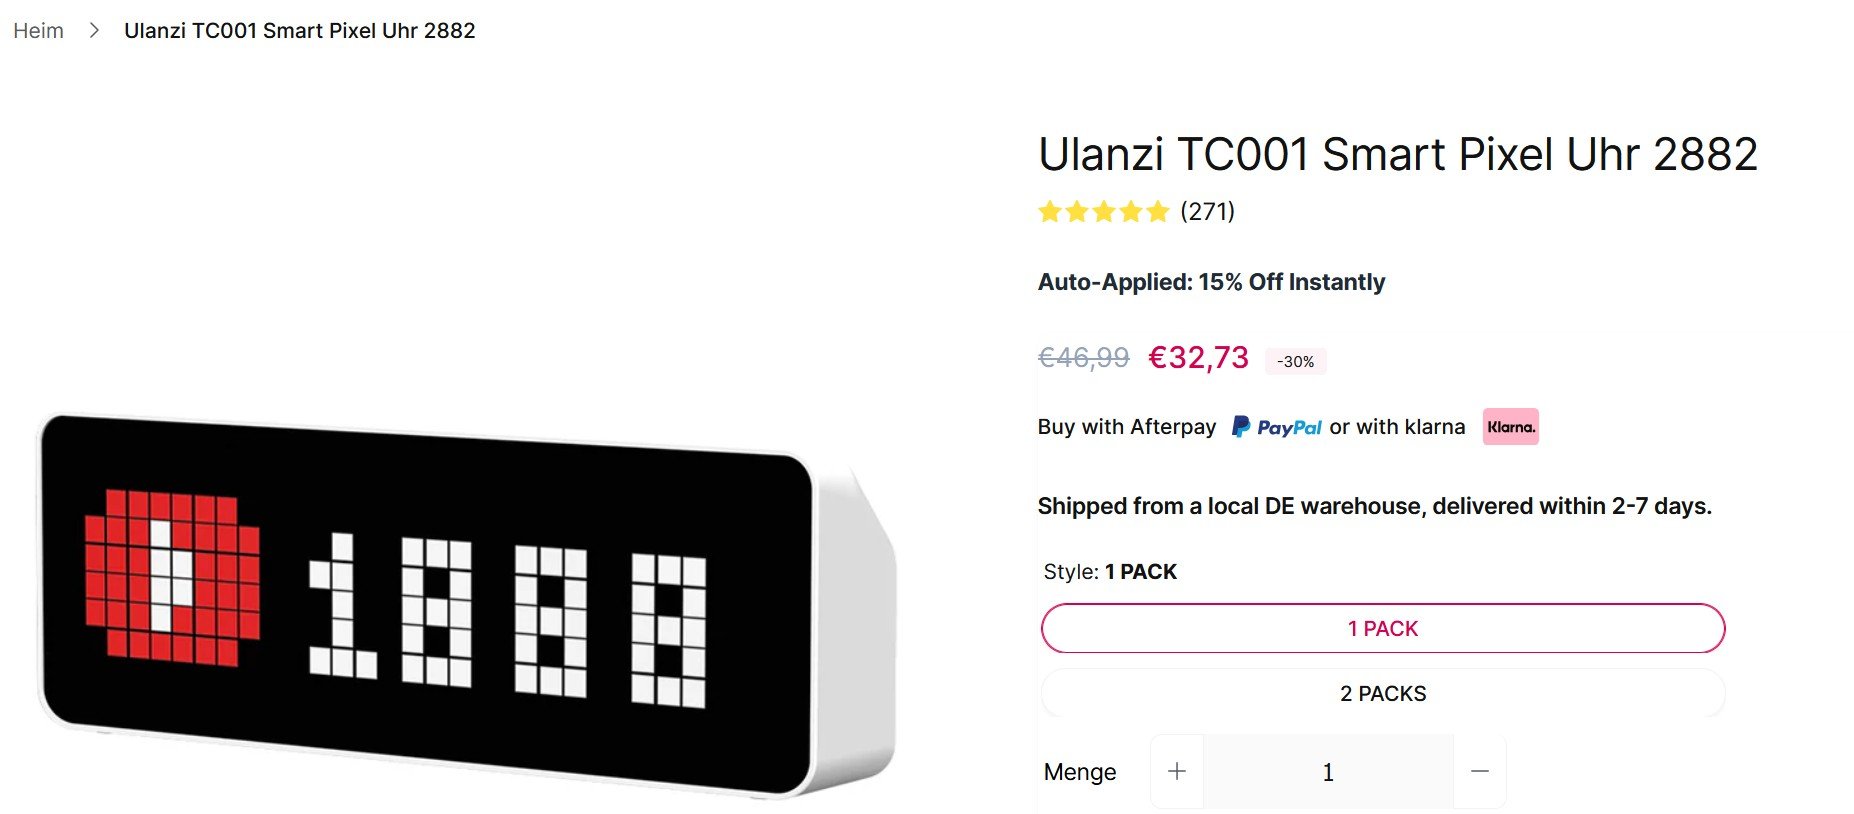Click the Auto-Applied 15% Off Instantly text
This screenshot has width=1854, height=814.
[x=1211, y=283]
